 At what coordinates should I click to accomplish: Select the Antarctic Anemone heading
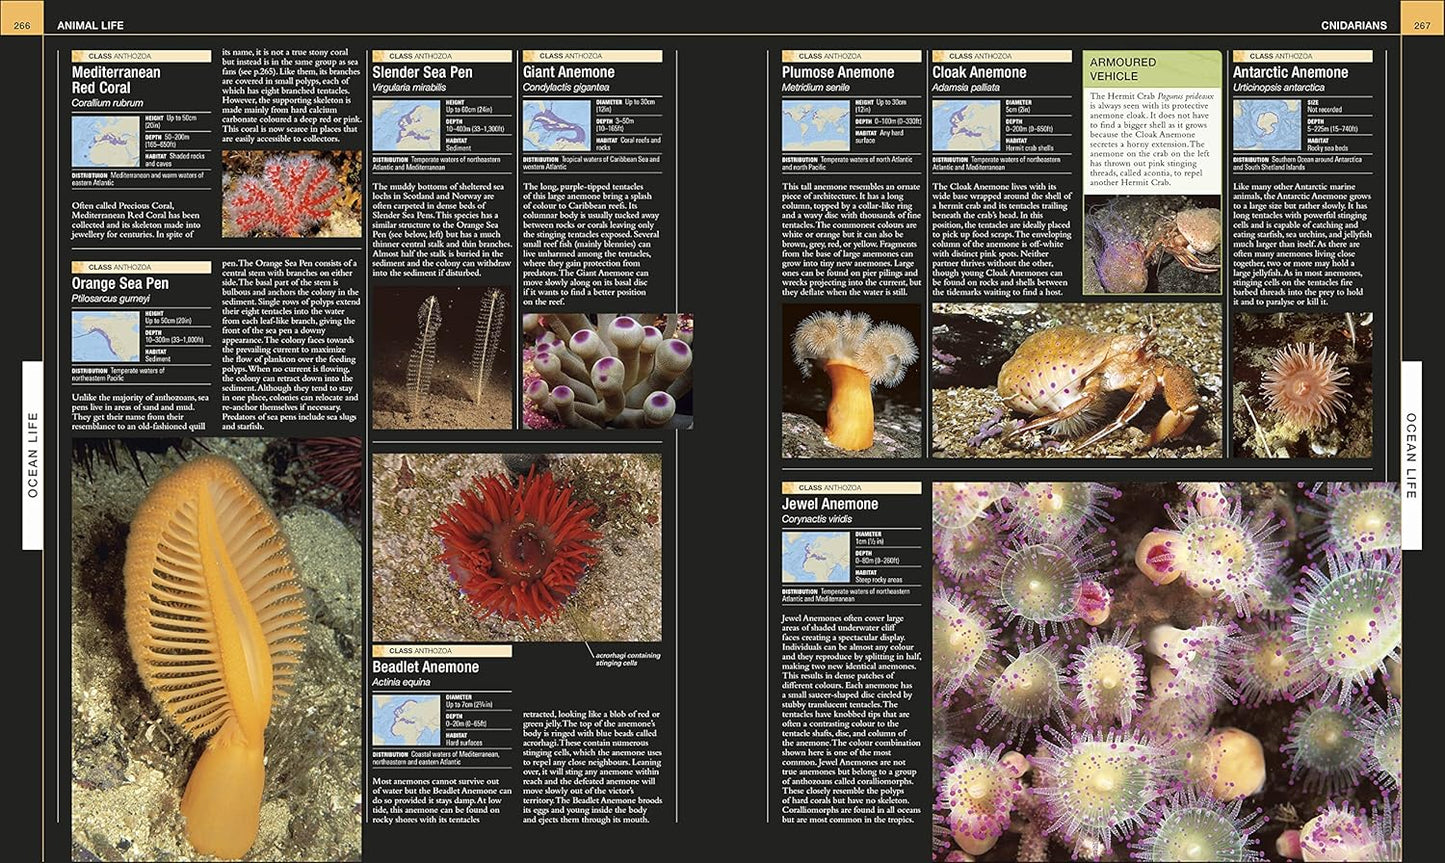[x=1290, y=73]
